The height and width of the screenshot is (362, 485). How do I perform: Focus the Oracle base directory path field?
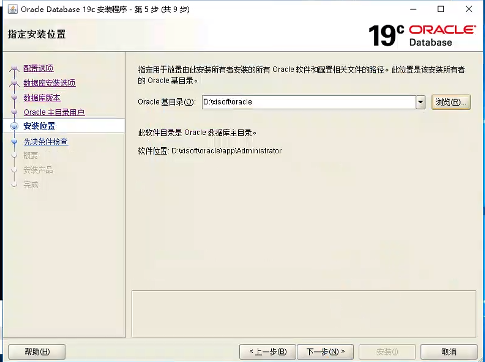tap(309, 102)
